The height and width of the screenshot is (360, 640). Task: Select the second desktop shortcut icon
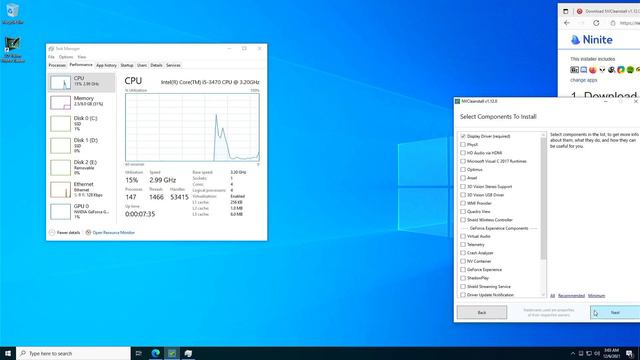coord(13,49)
